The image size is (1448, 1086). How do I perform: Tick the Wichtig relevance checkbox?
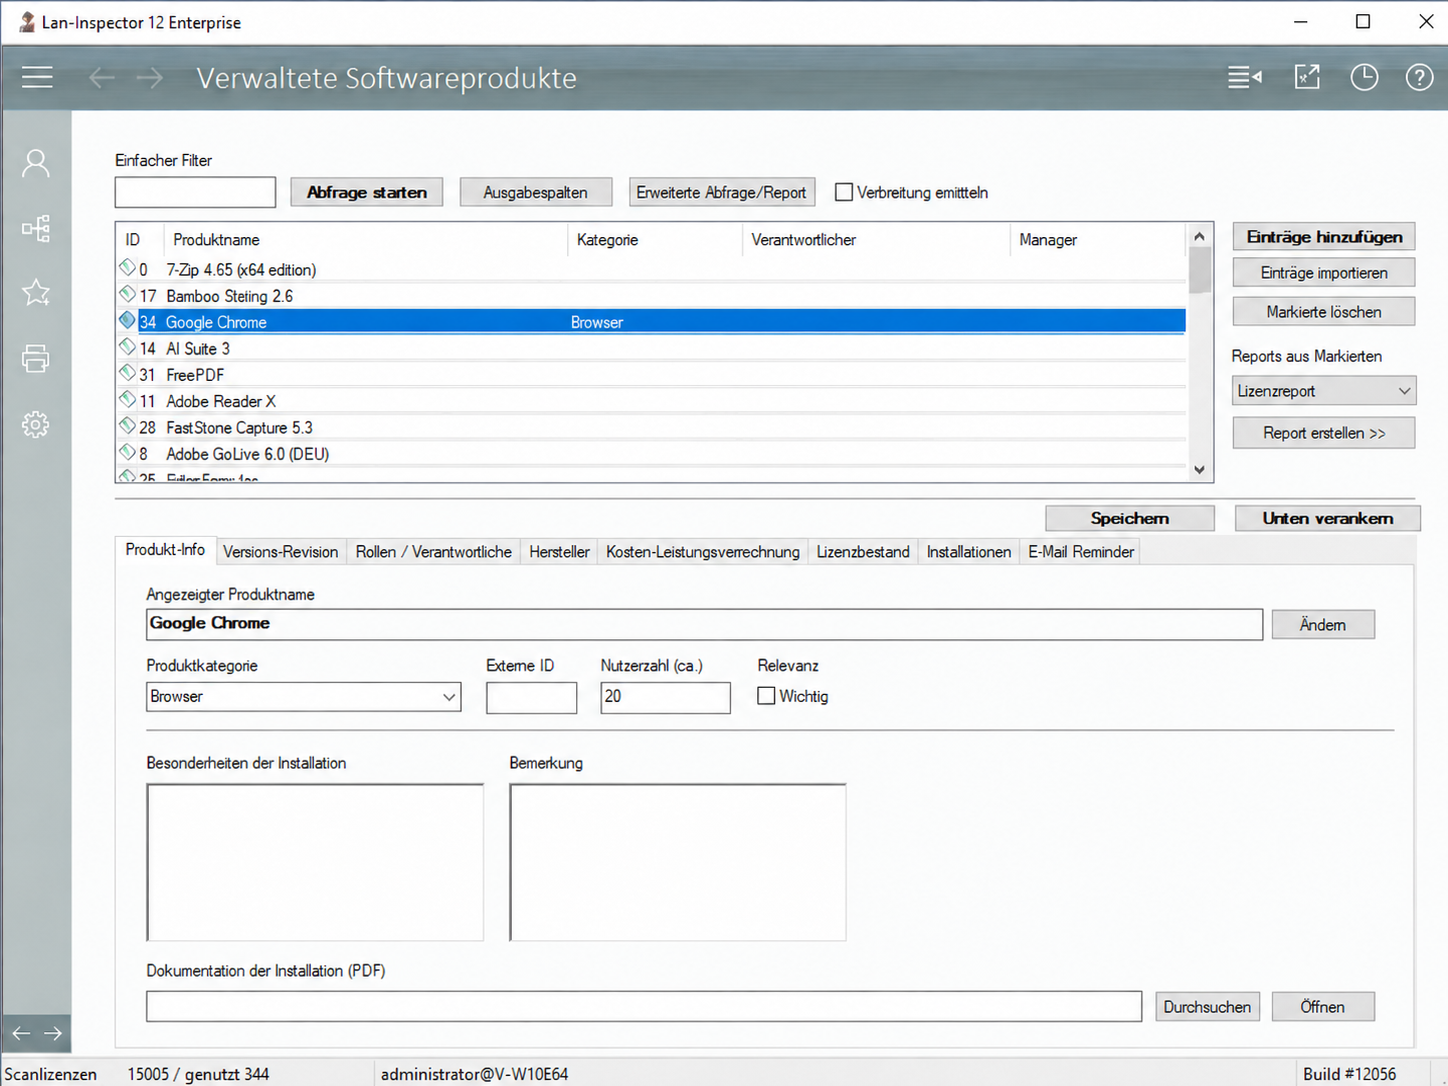pos(766,696)
